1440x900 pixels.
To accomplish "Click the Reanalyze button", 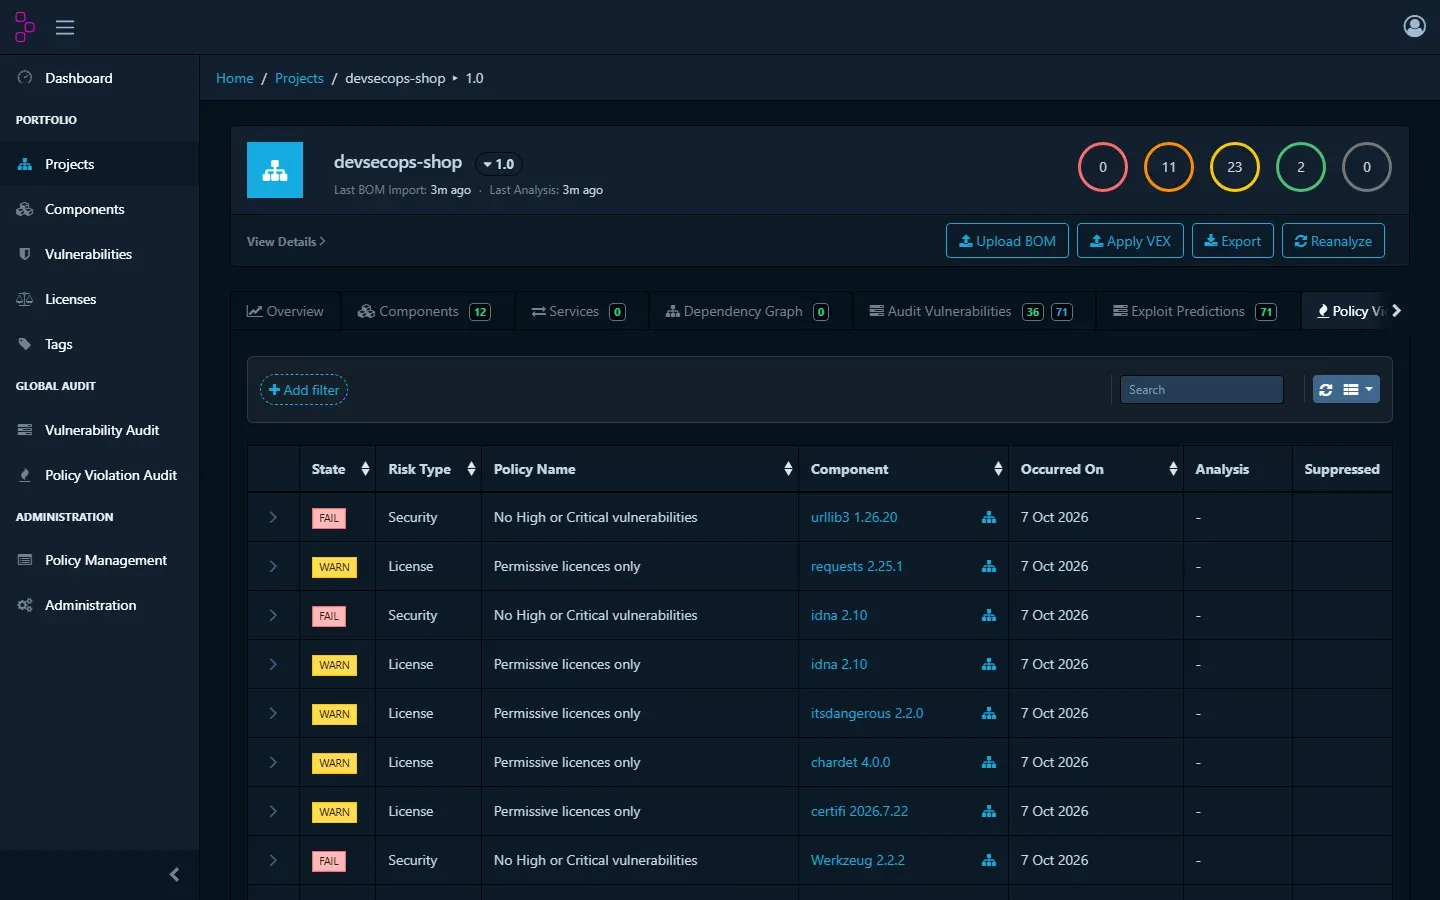I will pyautogui.click(x=1333, y=241).
